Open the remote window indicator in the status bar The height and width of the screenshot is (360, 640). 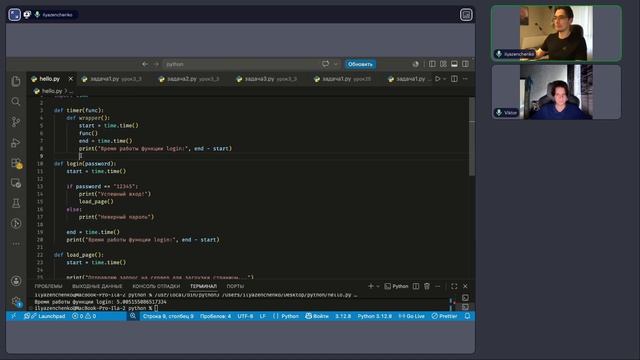[13, 316]
